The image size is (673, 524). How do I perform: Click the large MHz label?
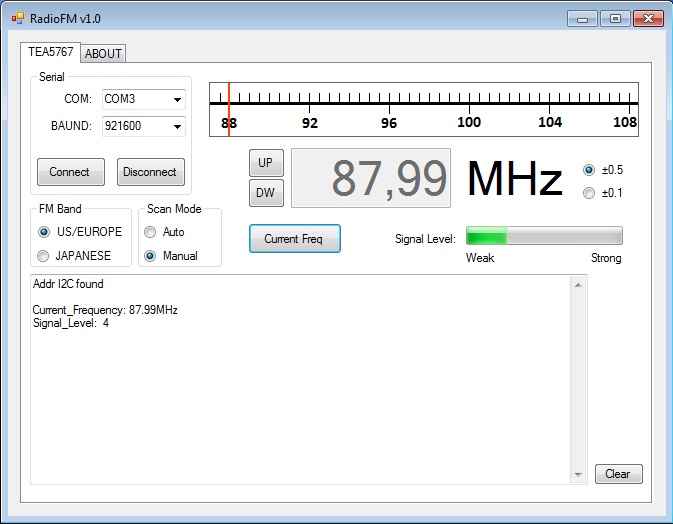515,178
